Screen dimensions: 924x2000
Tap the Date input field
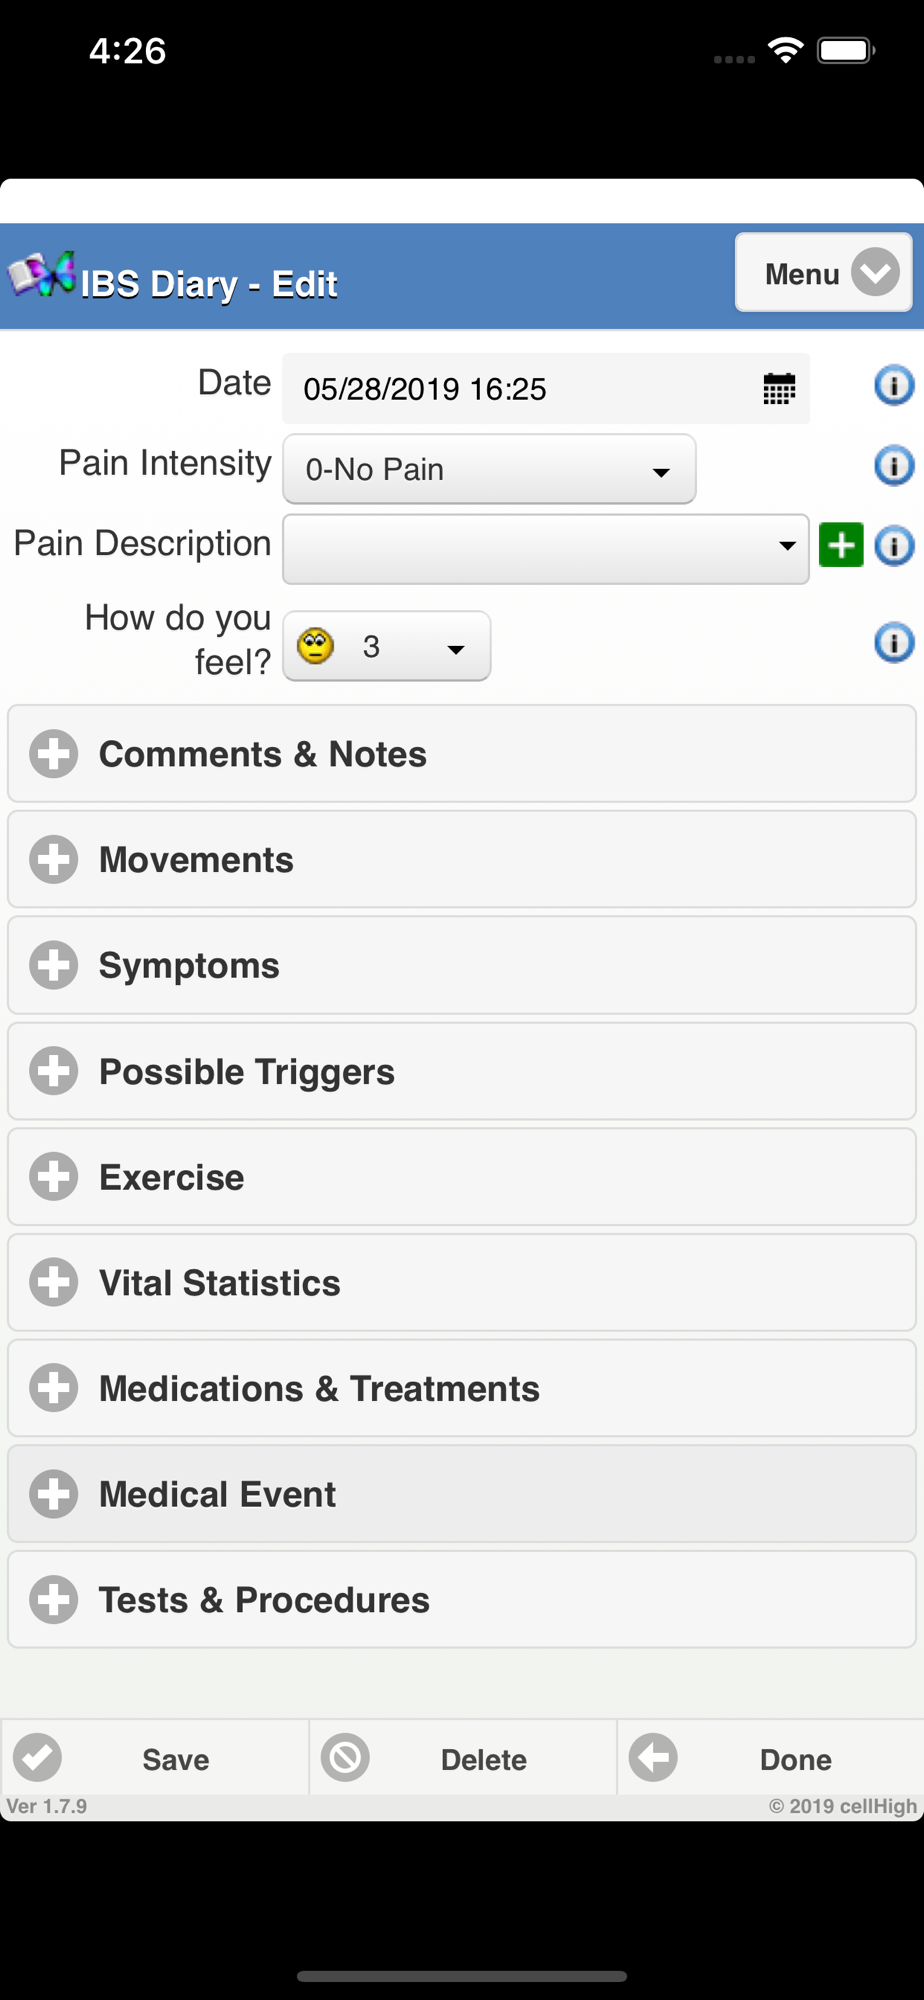tap(520, 388)
